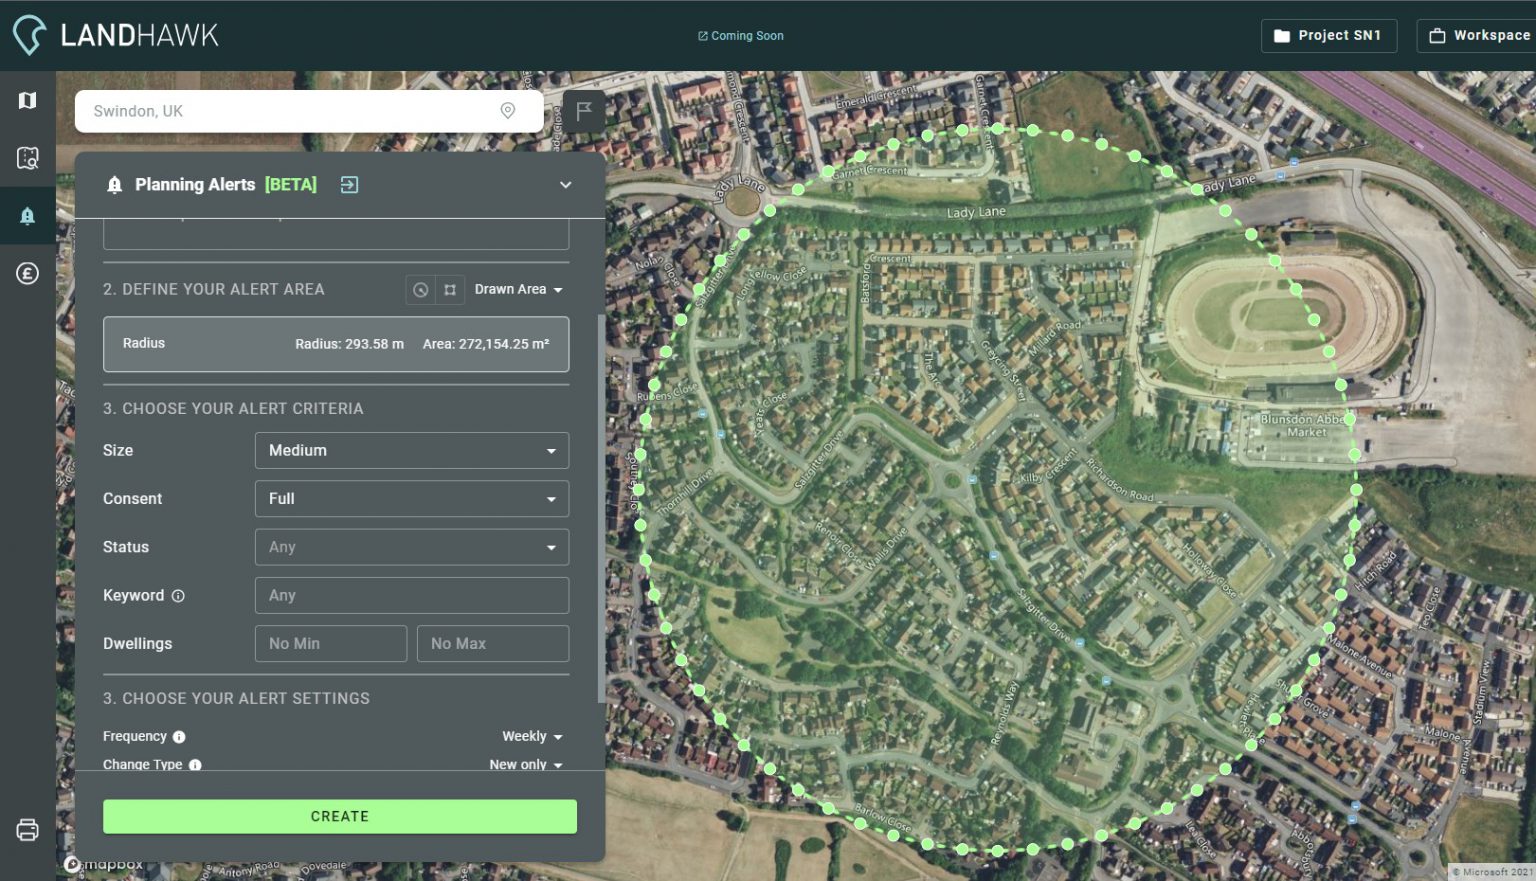The image size is (1536, 881).
Task: Open the Size dropdown set to Medium
Action: click(x=411, y=450)
